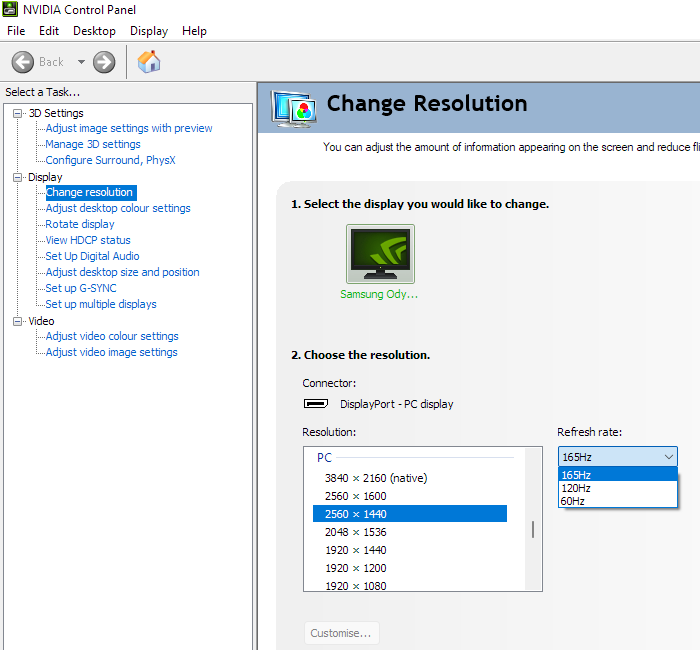Open Set Up Digital Audio
The width and height of the screenshot is (700, 650).
pos(92,256)
